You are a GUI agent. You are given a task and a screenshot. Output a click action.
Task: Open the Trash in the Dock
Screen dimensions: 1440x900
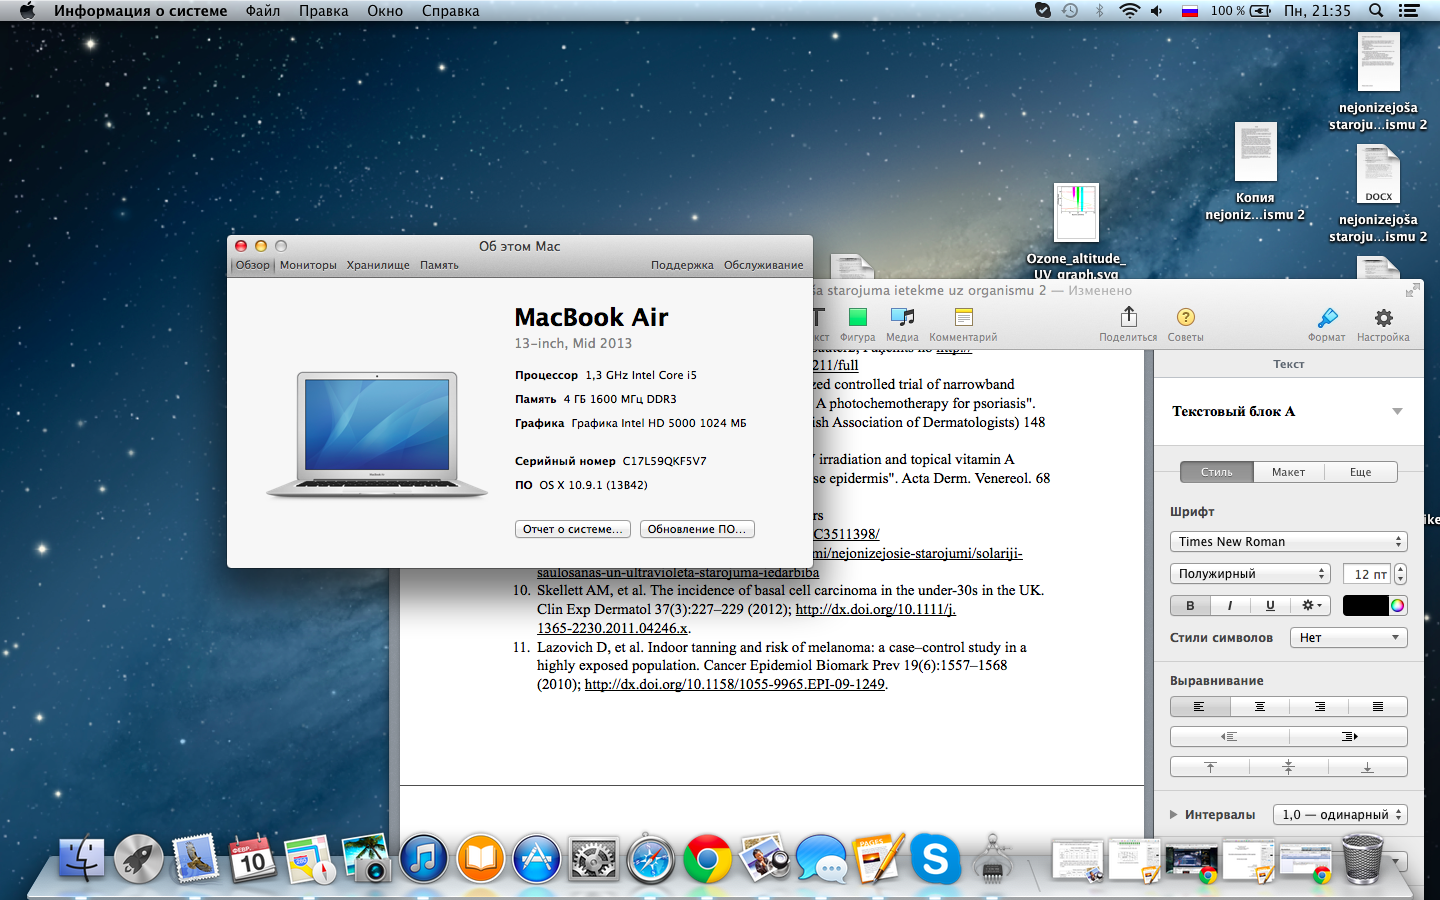tap(1362, 858)
